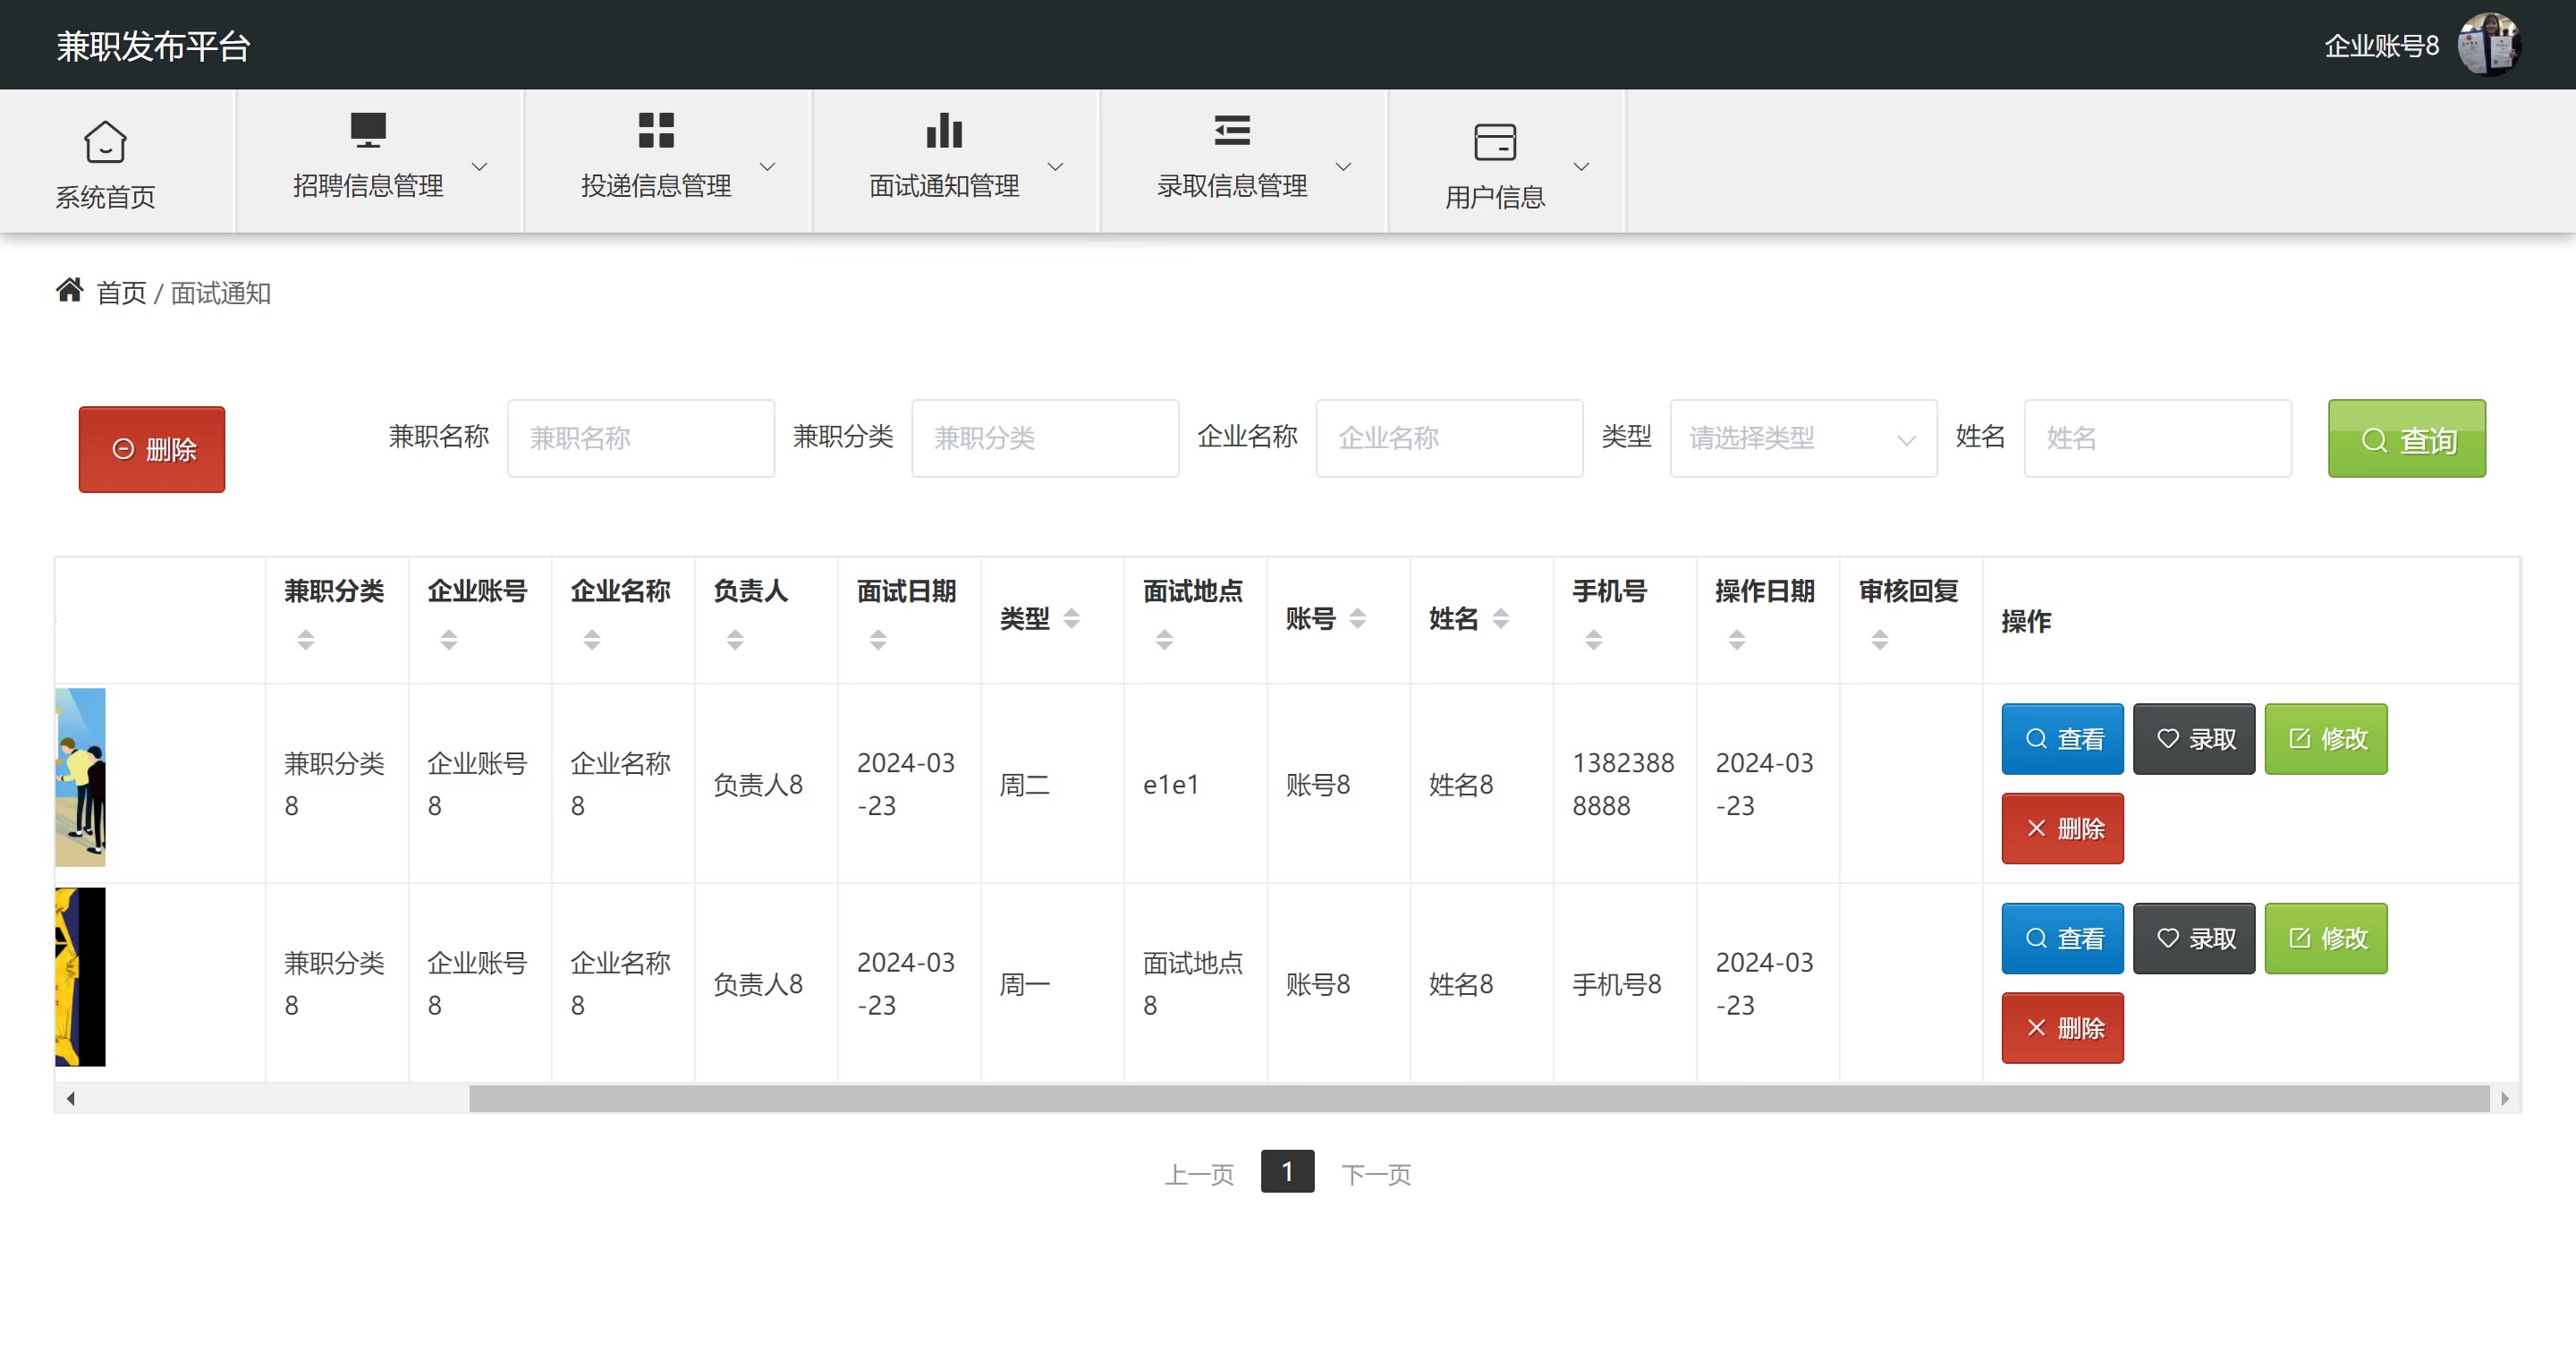Focus the 姓名 search field
Viewport: 2576px width, 1360px height.
pos(2157,438)
